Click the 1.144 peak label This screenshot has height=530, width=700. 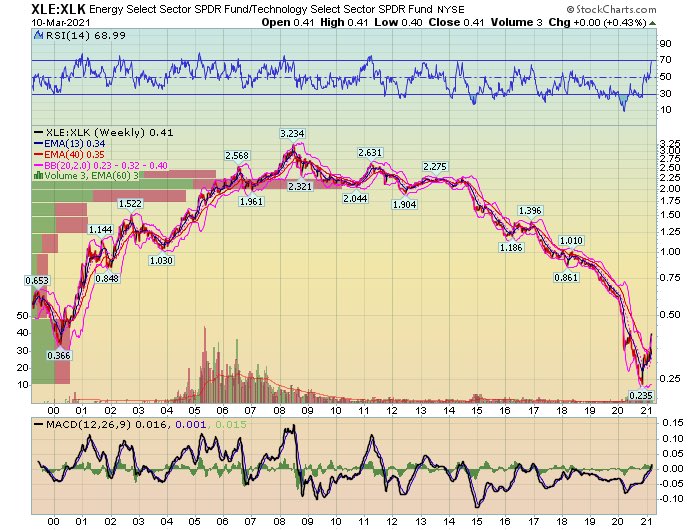[x=100, y=230]
